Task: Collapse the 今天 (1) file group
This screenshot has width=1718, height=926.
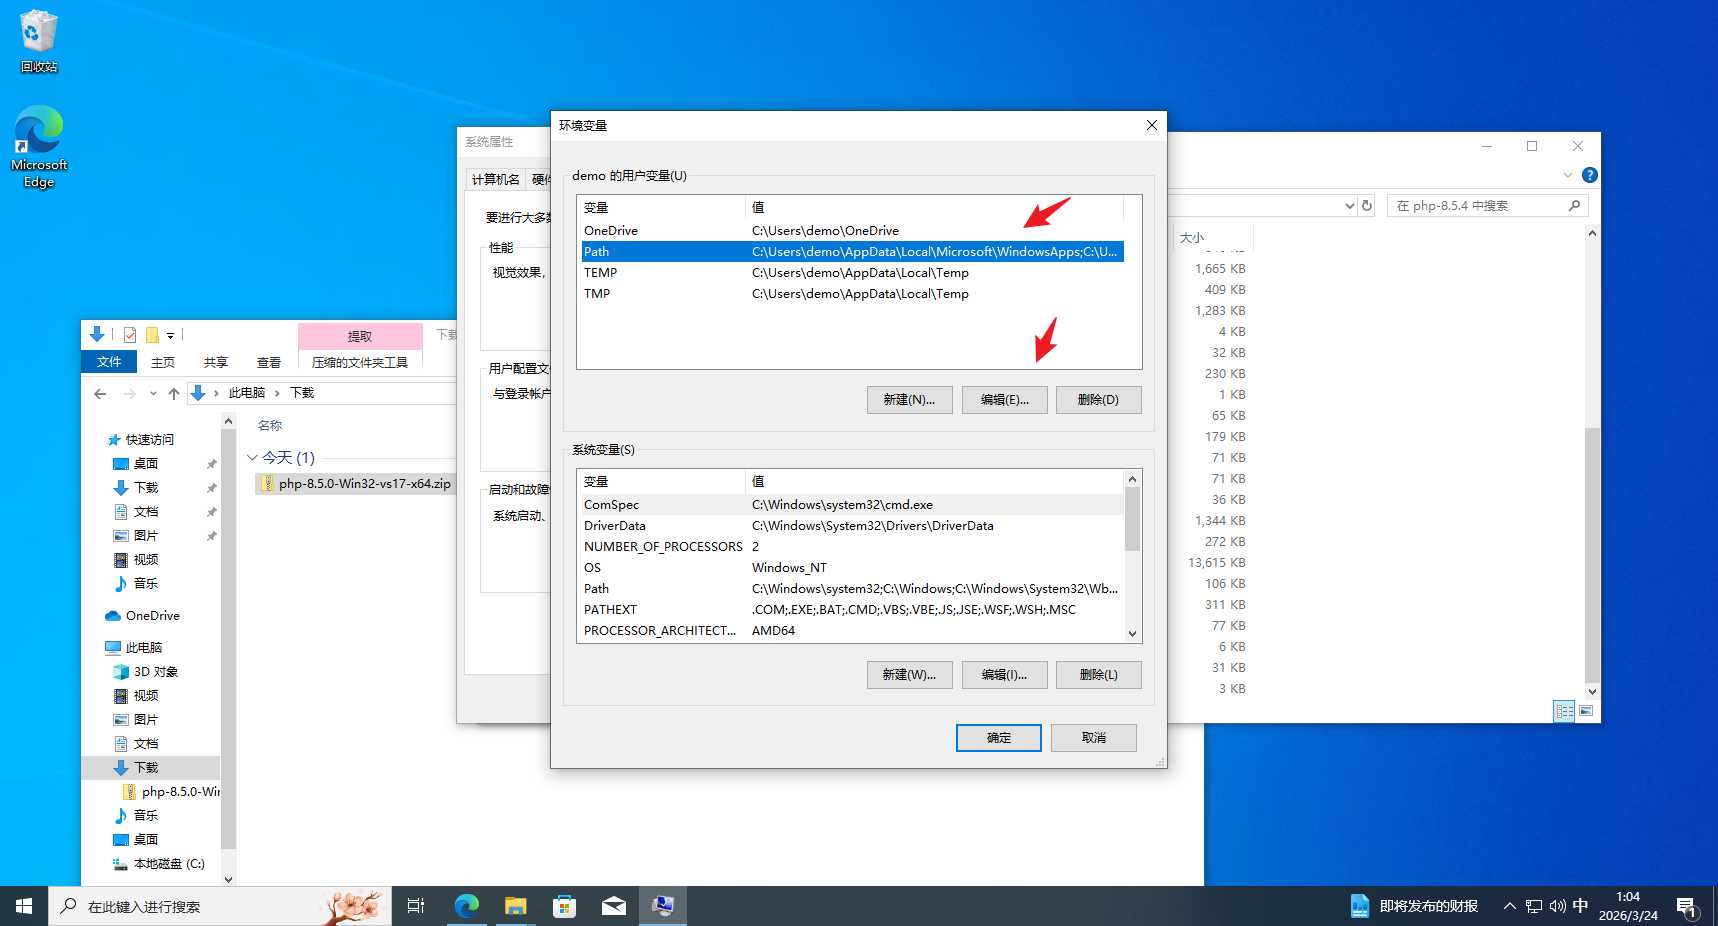Action: [252, 458]
